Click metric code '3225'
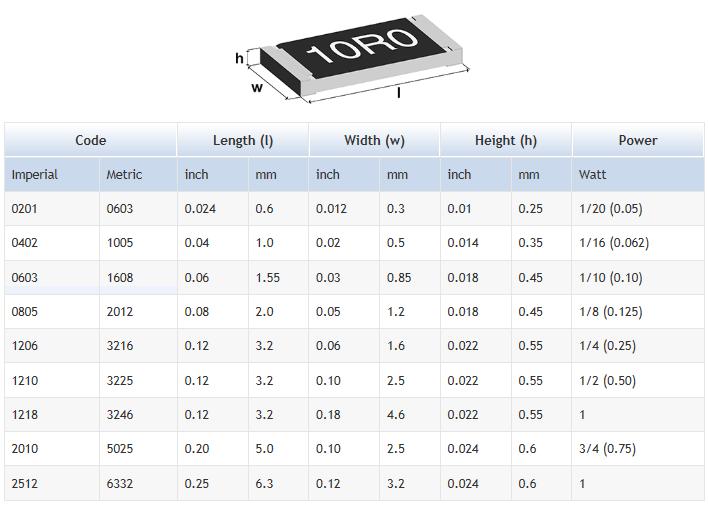The height and width of the screenshot is (507, 709). tap(120, 380)
